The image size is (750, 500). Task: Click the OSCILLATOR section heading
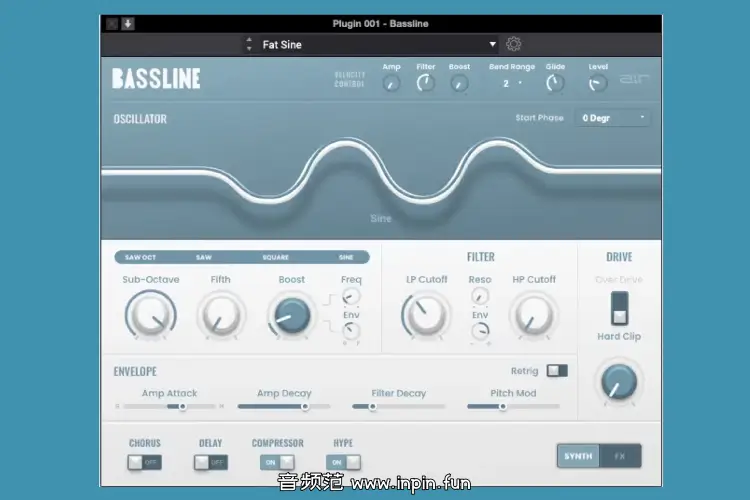coord(140,119)
